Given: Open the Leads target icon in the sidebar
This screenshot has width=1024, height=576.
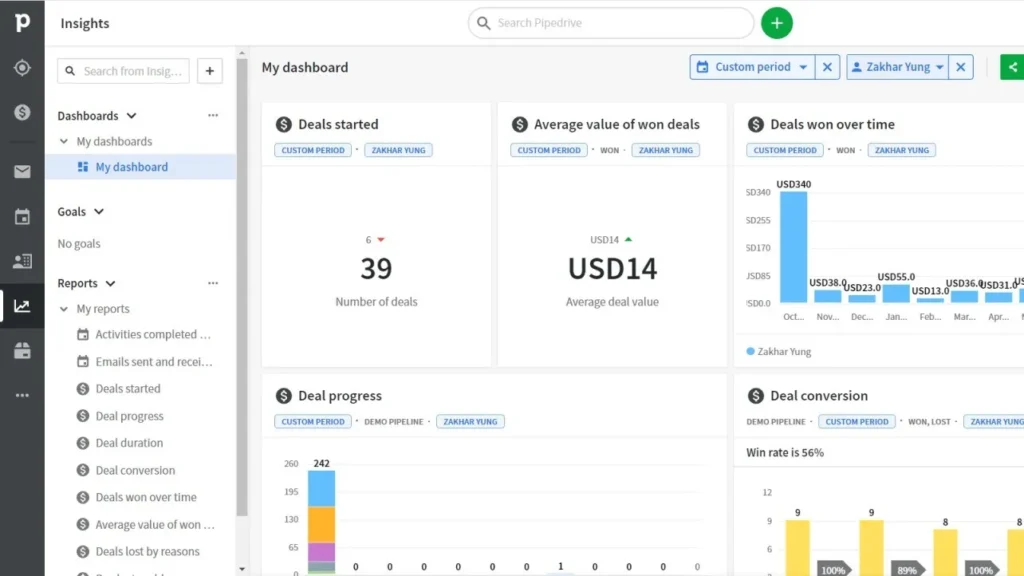Looking at the screenshot, I should (22, 68).
